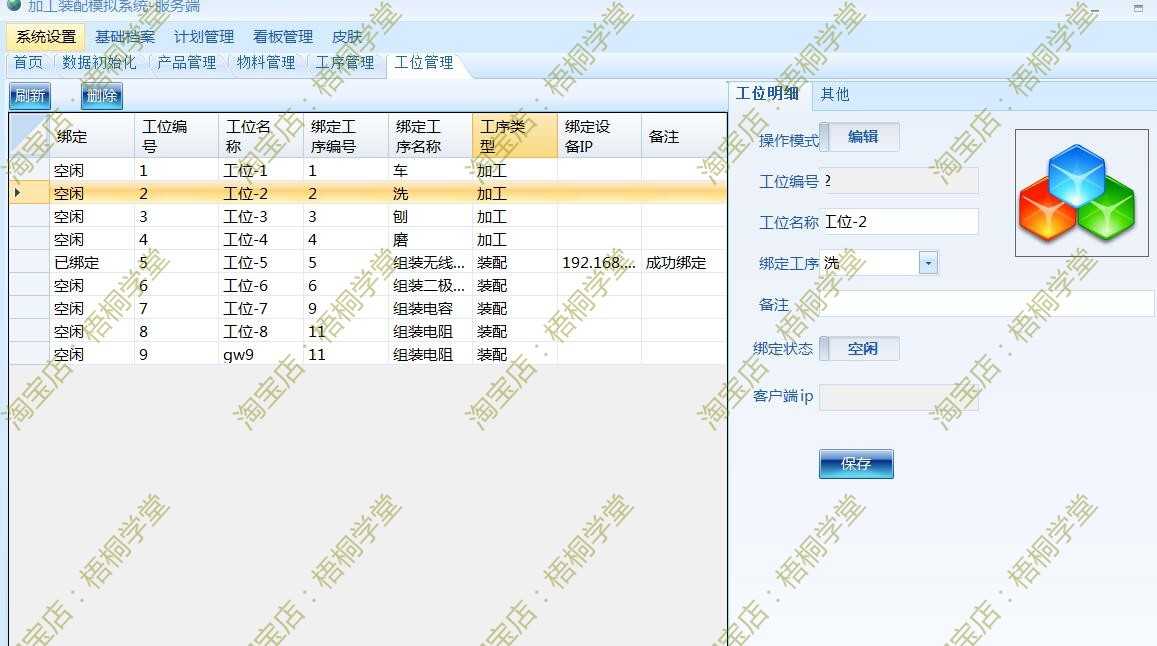Click the 组装电阻 cell in gw9 row
The height and width of the screenshot is (646, 1157).
coord(430,354)
